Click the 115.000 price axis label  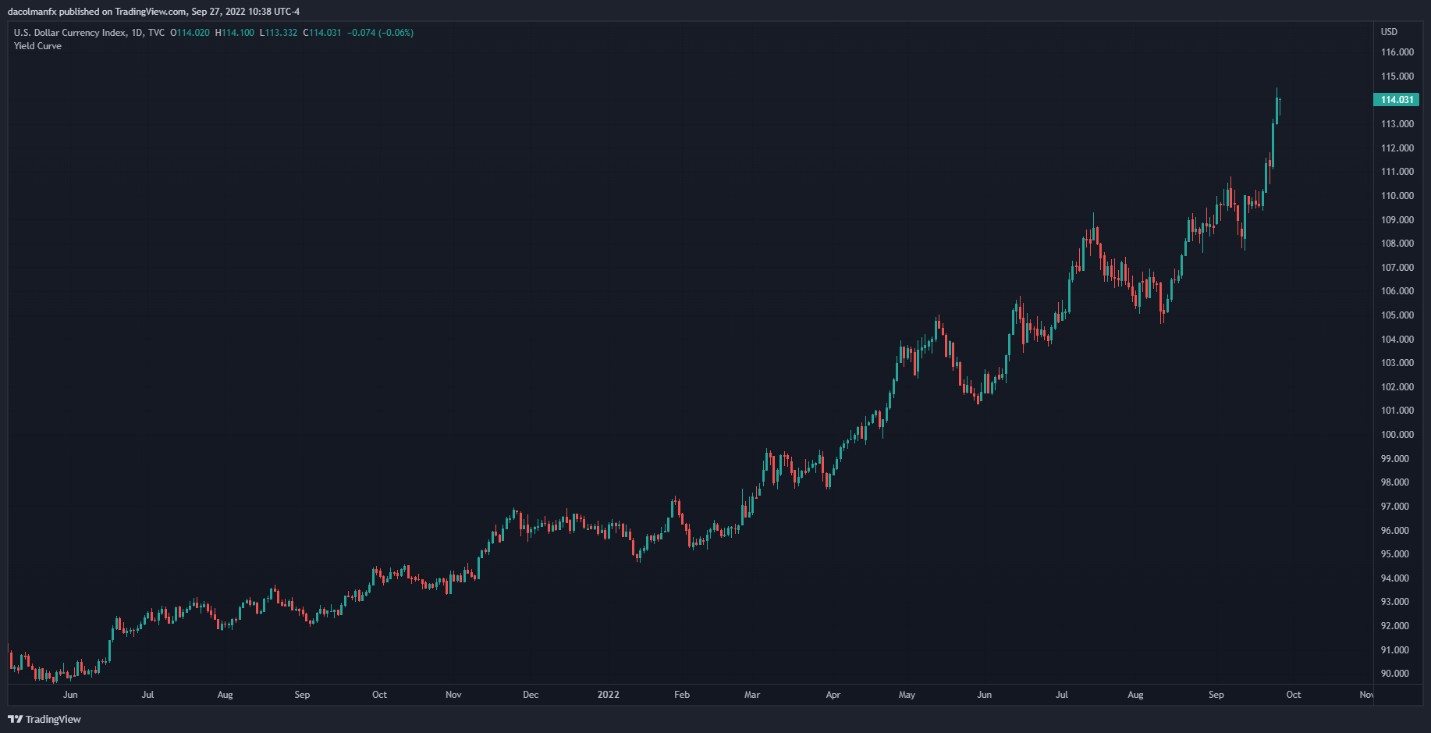click(x=1396, y=76)
